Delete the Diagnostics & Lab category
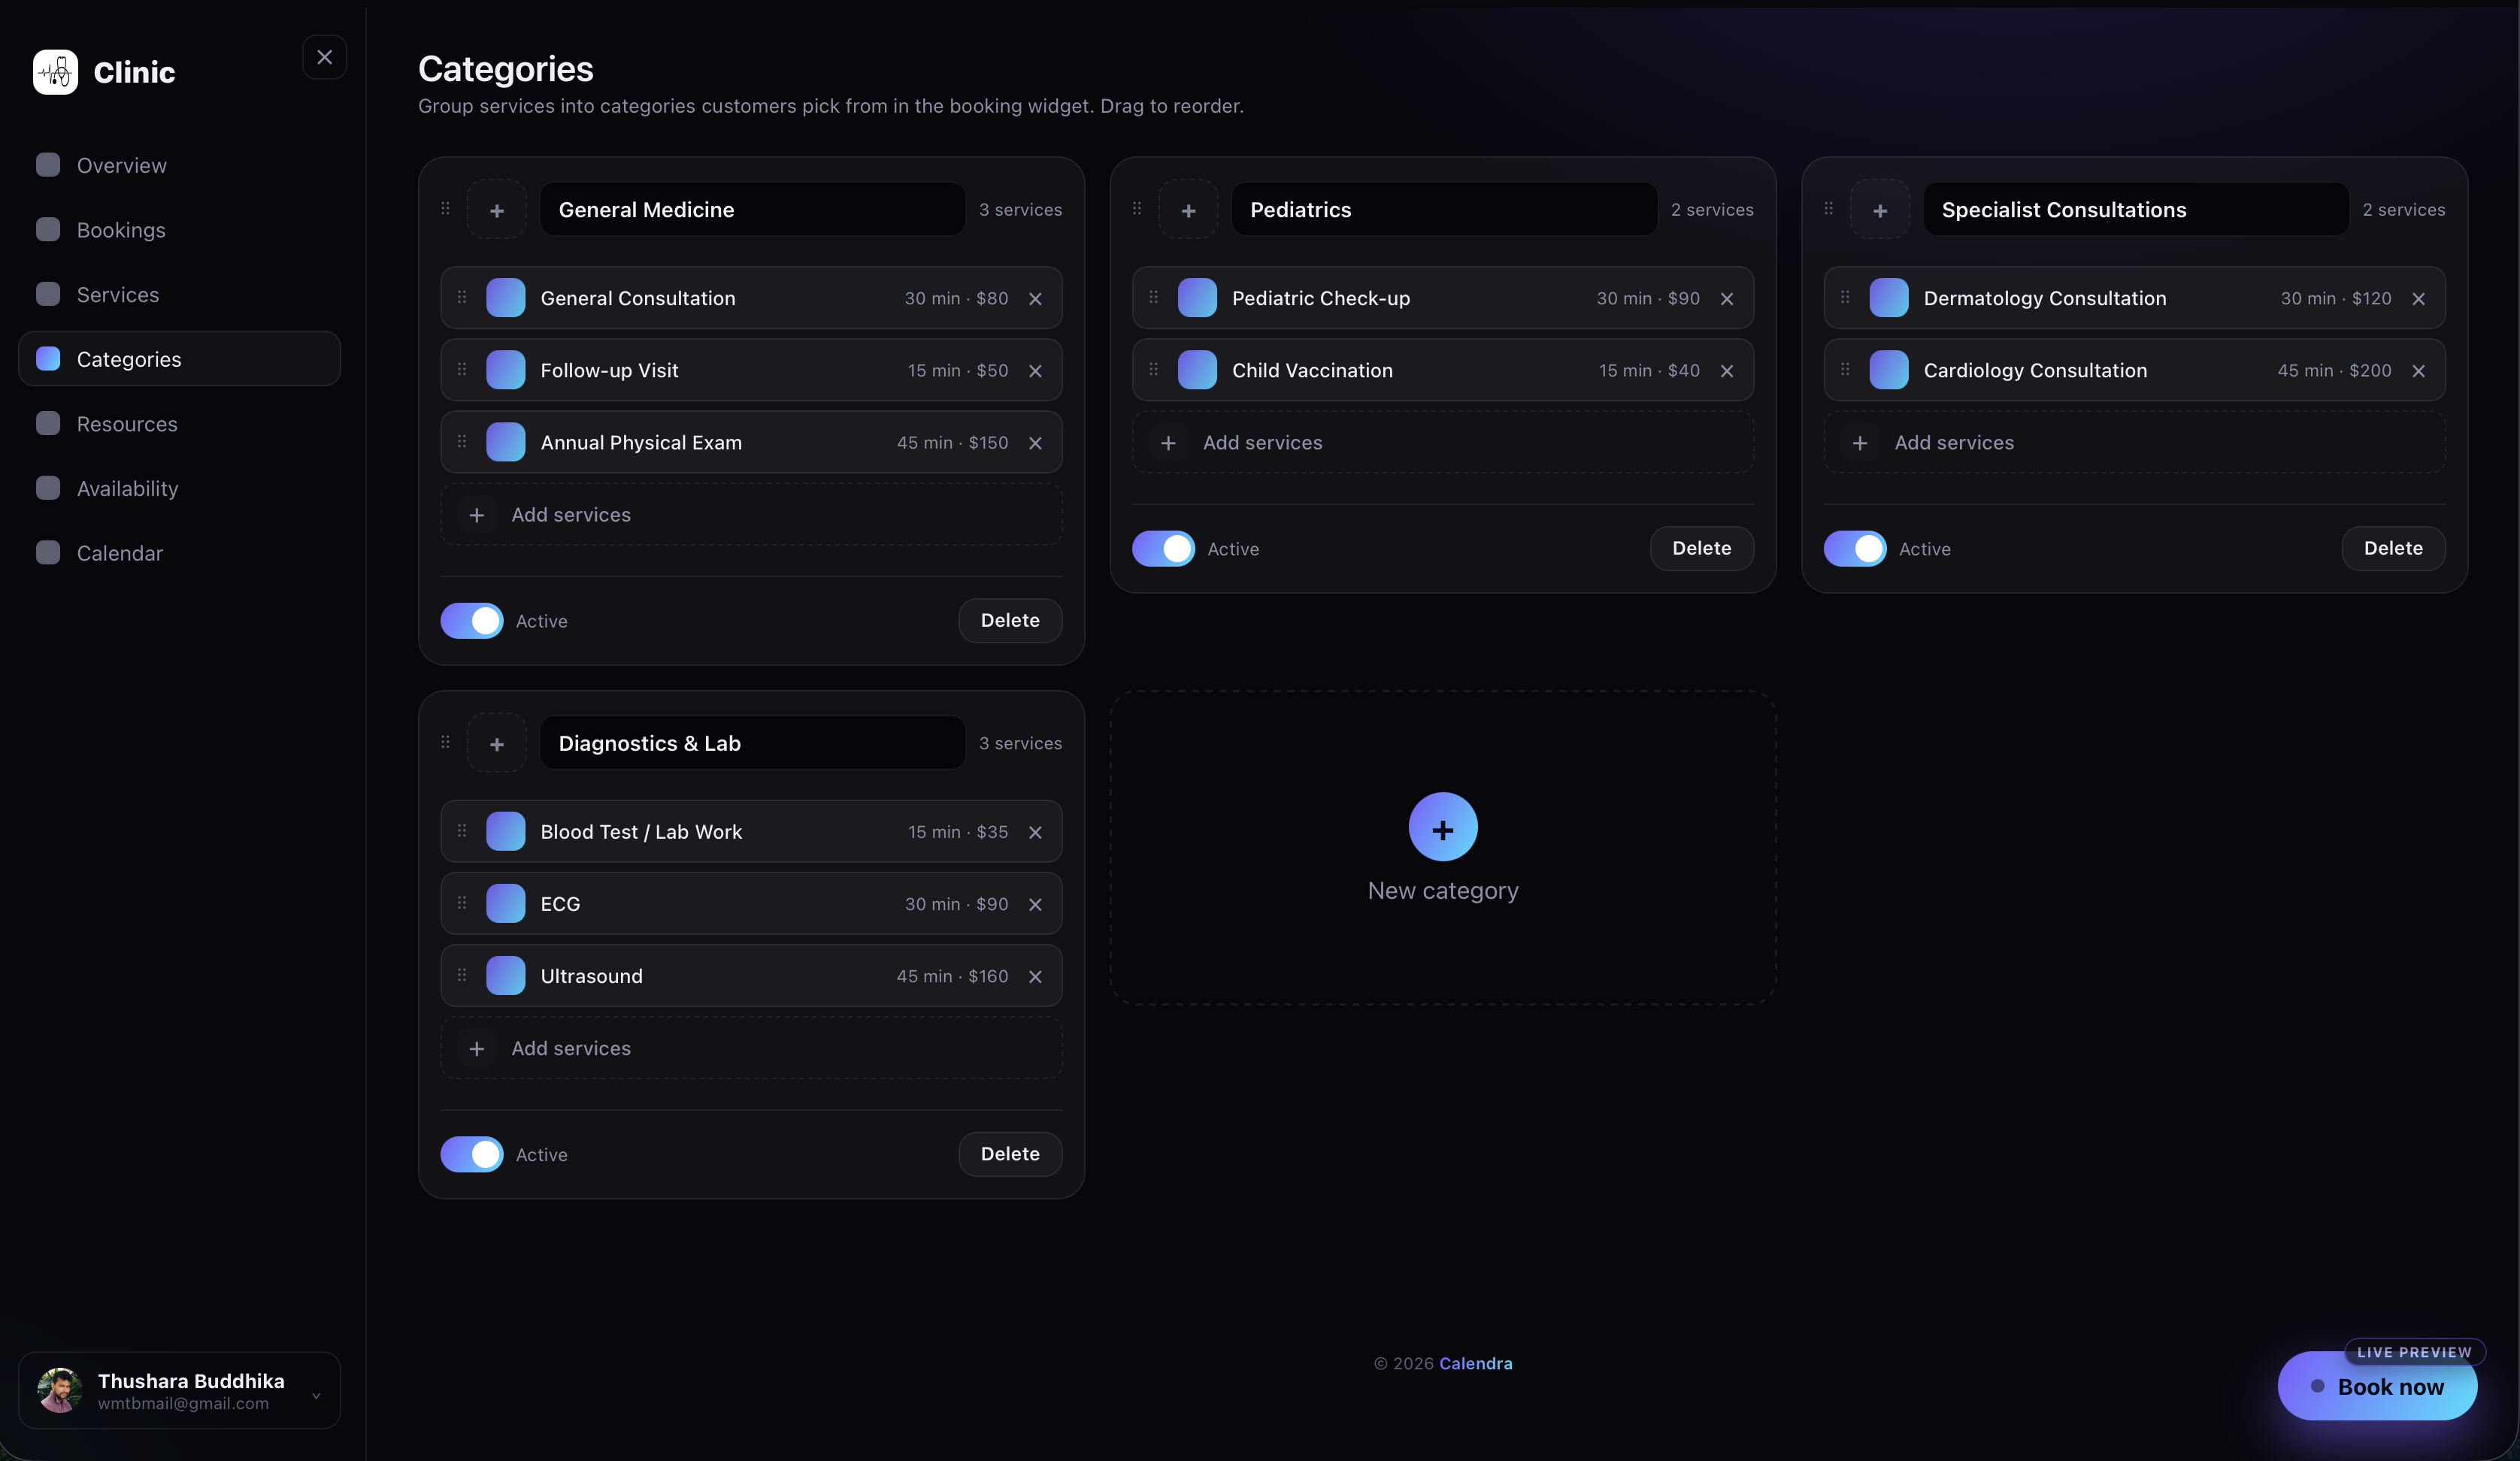The width and height of the screenshot is (2520, 1461). pyautogui.click(x=1010, y=1154)
